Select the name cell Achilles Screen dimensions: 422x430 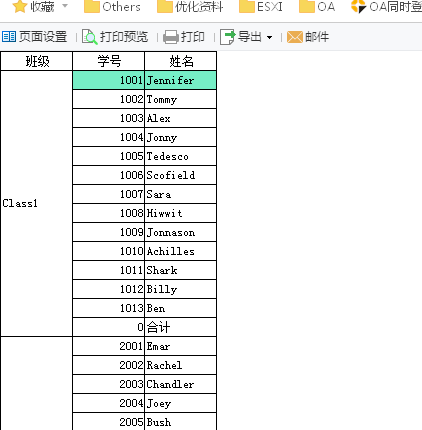pyautogui.click(x=181, y=251)
